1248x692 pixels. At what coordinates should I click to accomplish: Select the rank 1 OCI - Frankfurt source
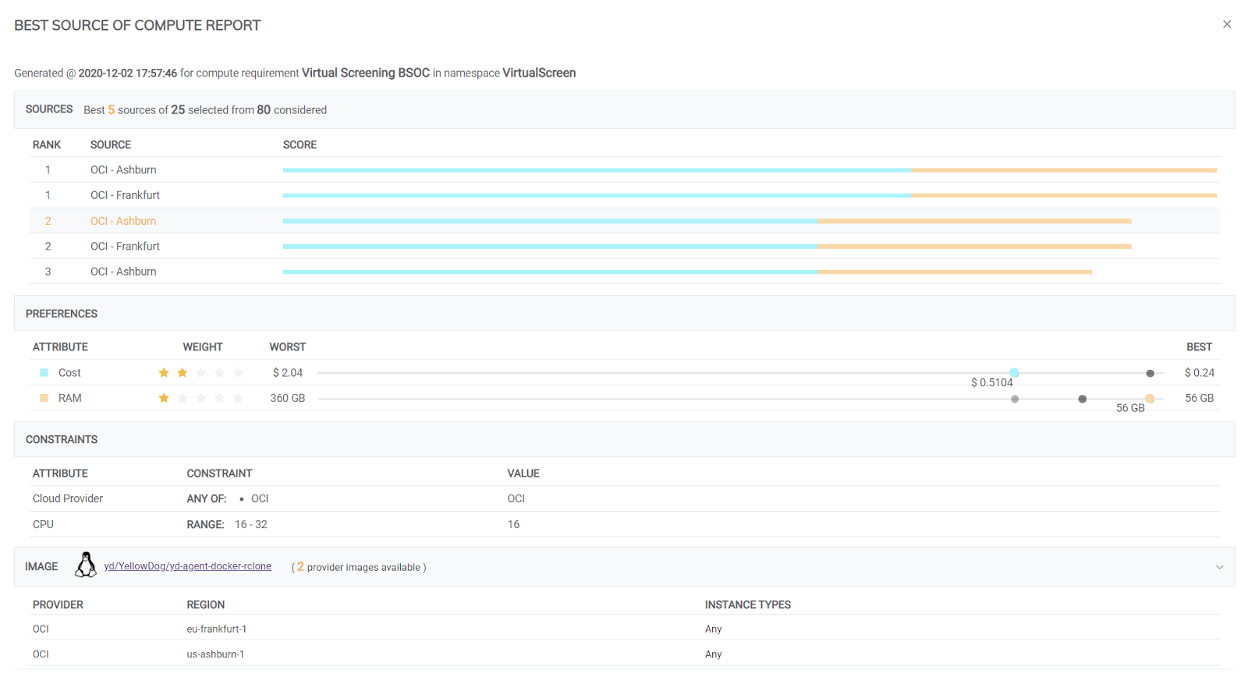[x=625, y=195]
